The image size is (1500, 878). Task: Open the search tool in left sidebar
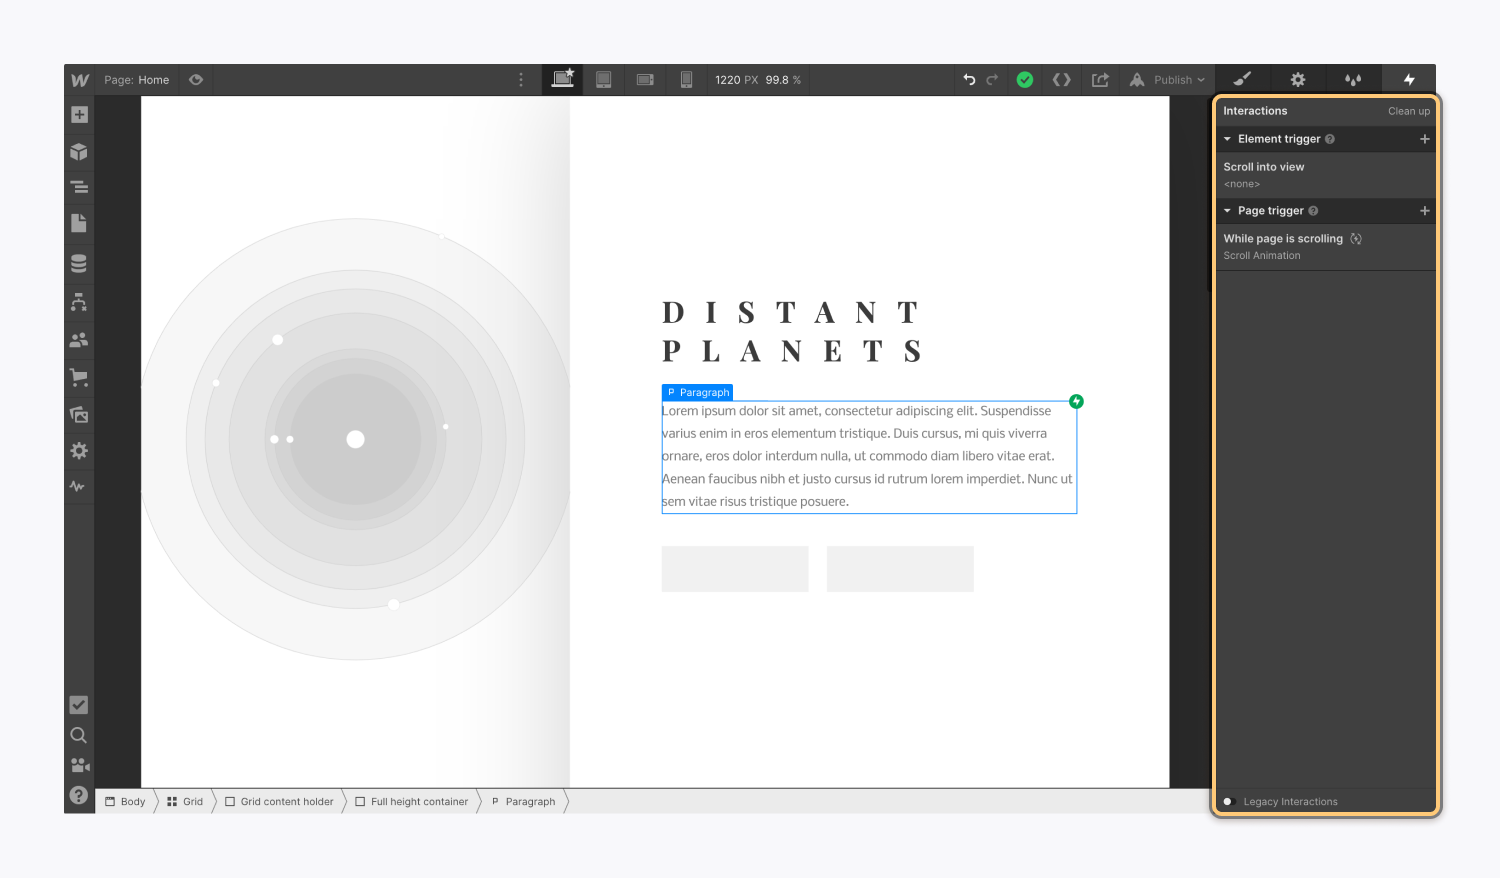[79, 735]
